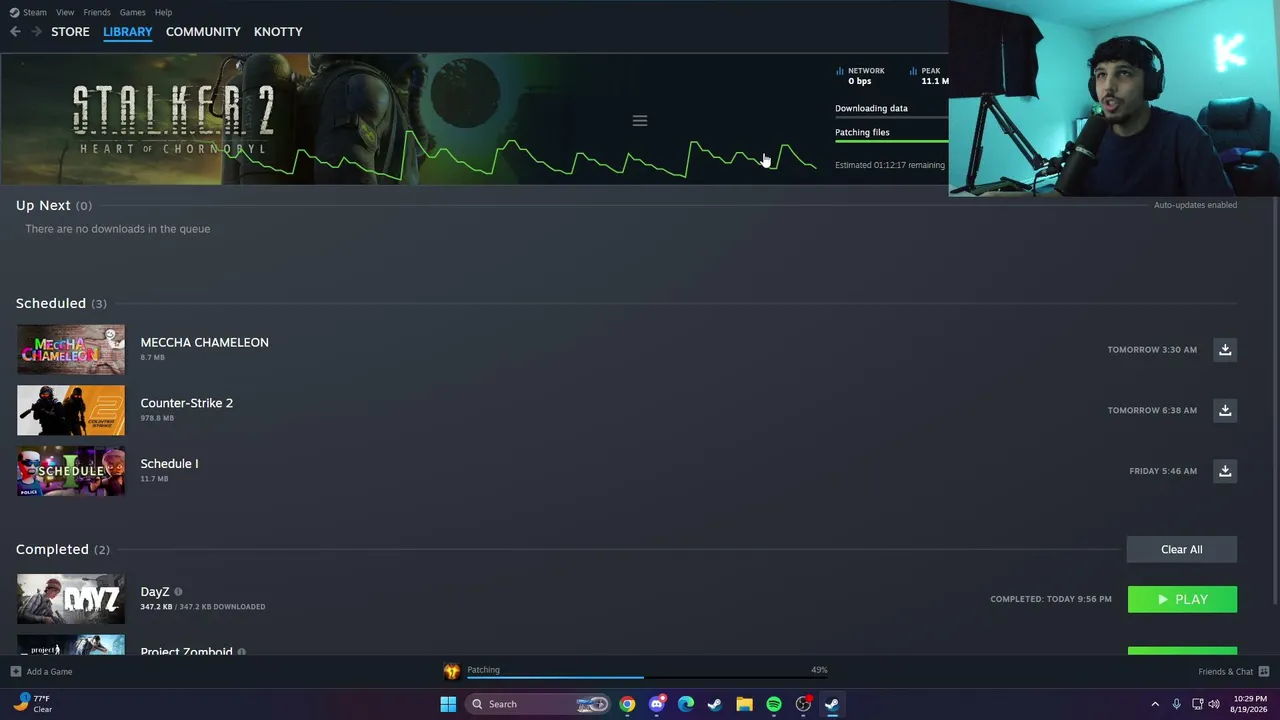This screenshot has height=720, width=1280.
Task: Open the OBS icon with red badge
Action: point(803,704)
